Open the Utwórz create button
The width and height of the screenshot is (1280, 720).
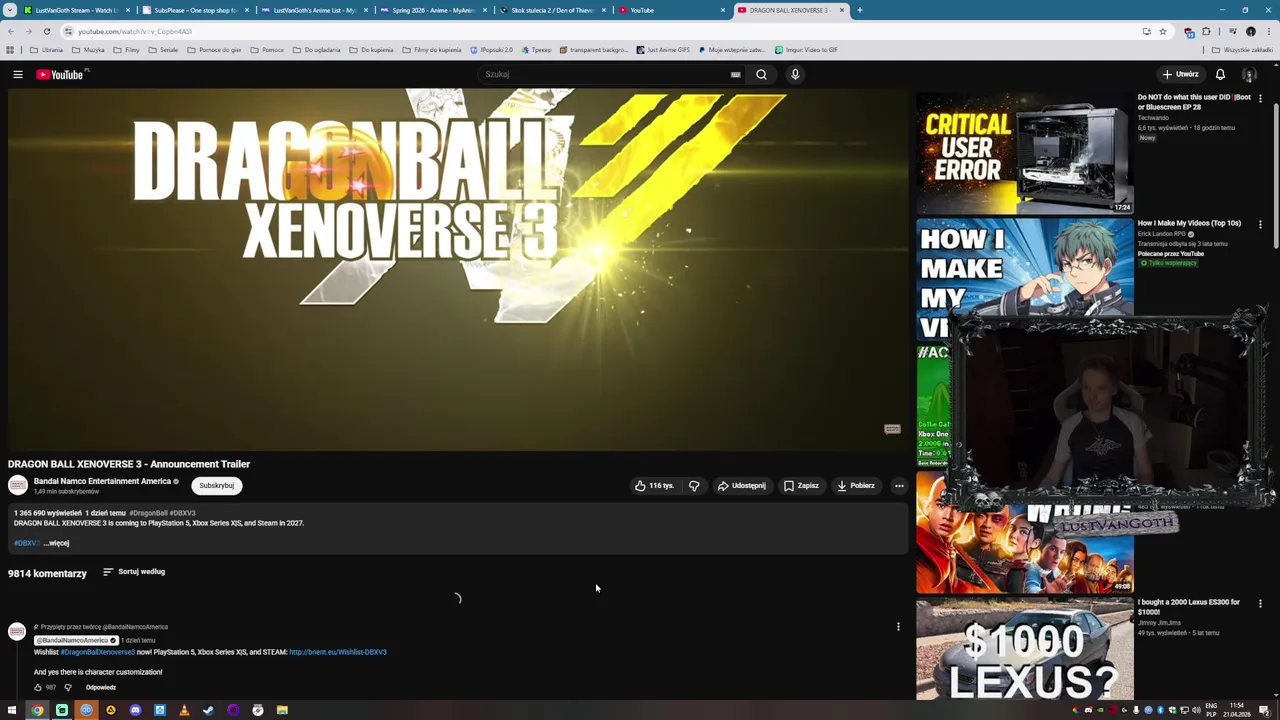1180,74
